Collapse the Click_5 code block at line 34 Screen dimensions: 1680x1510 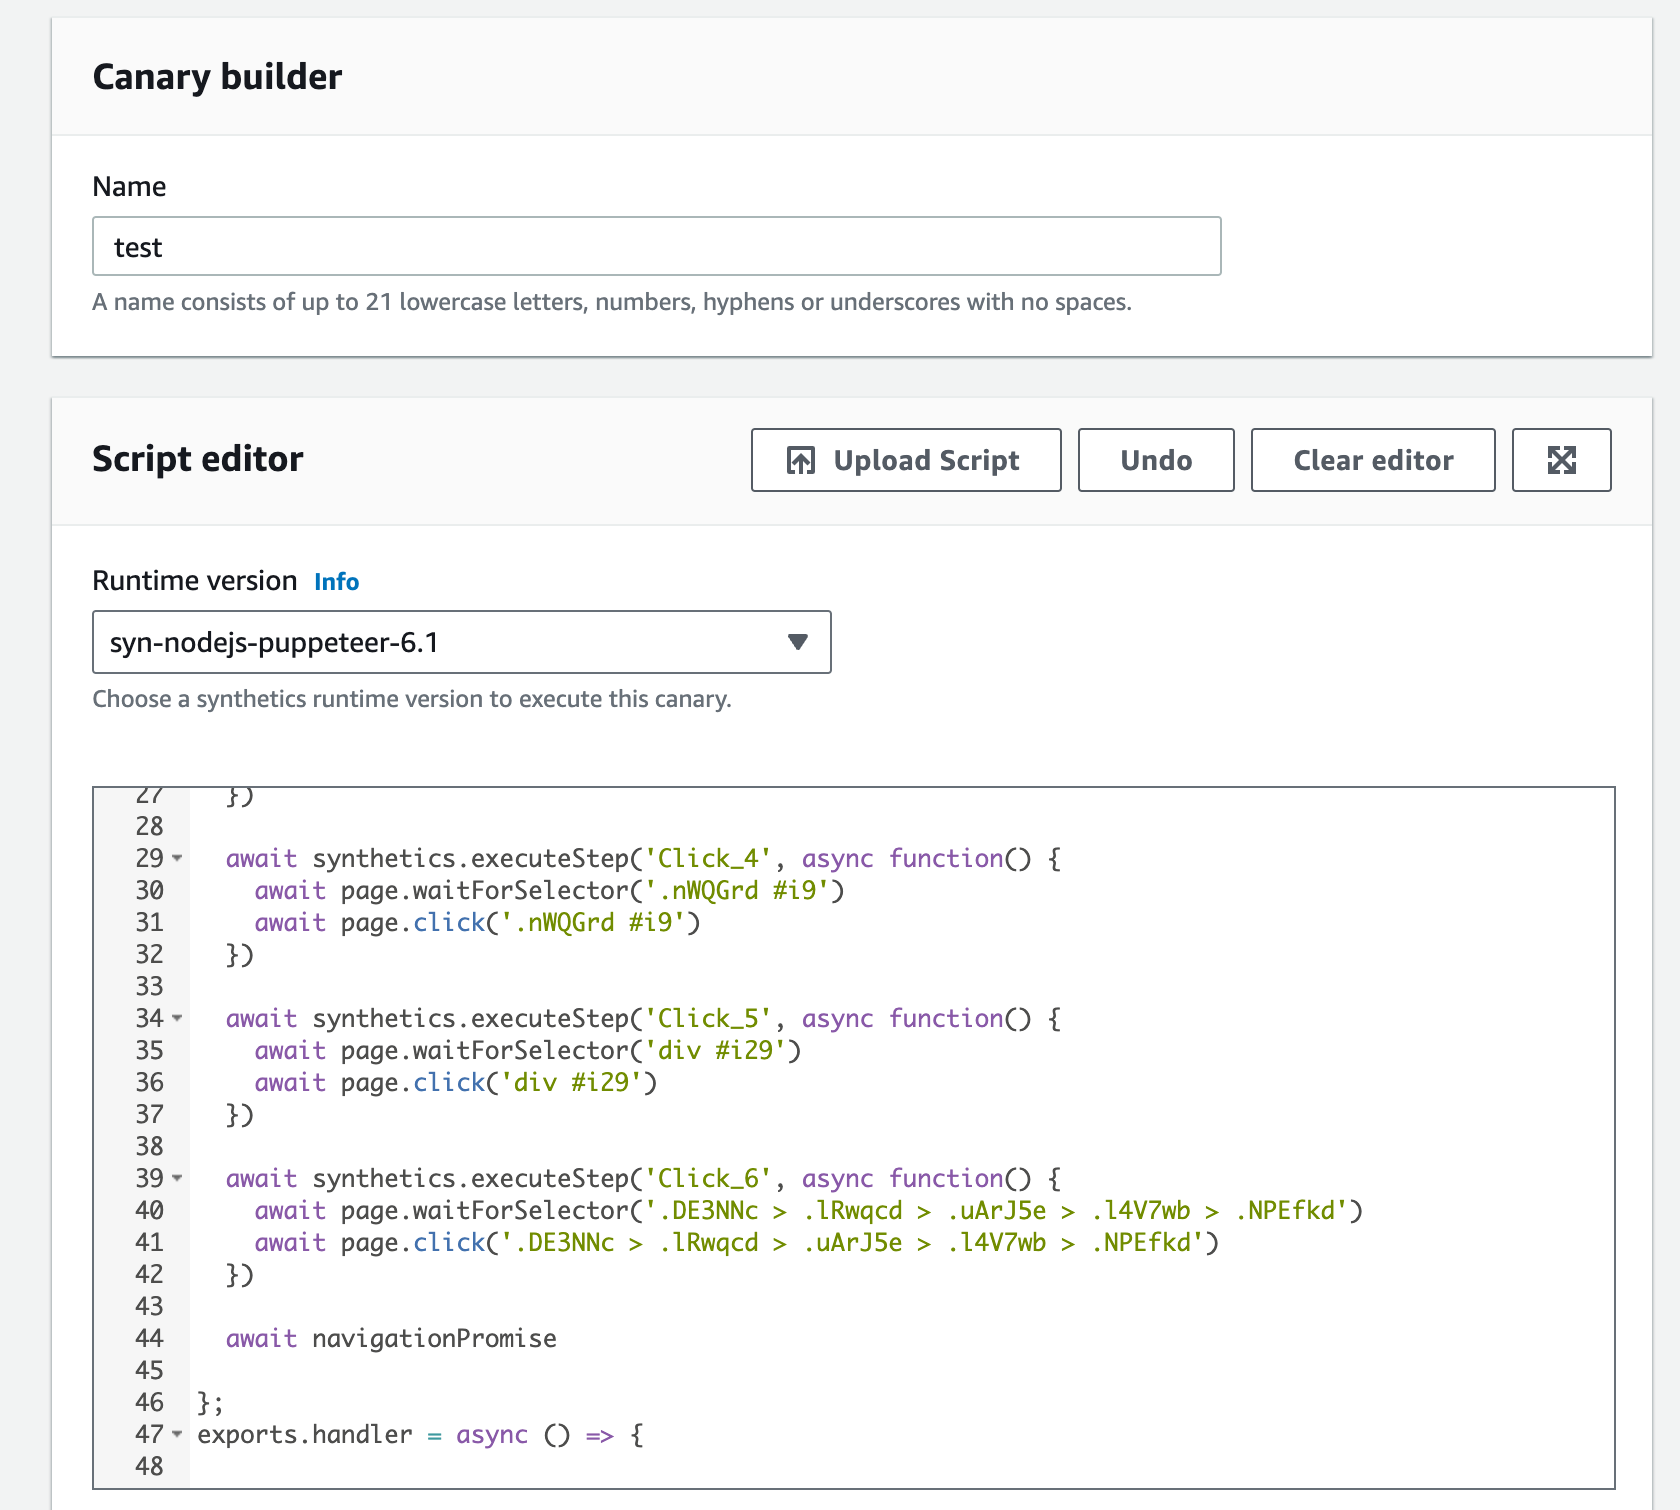coord(177,1018)
